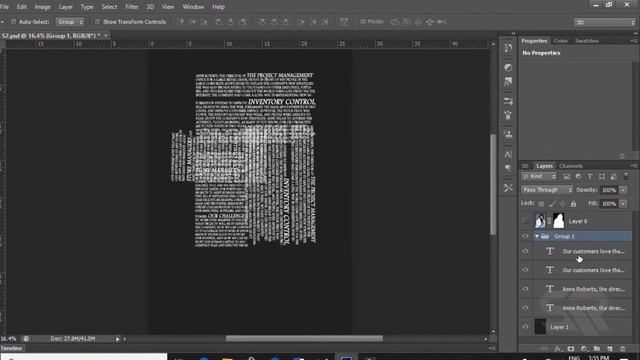Click align horizontal centers icon

click(x=231, y=22)
